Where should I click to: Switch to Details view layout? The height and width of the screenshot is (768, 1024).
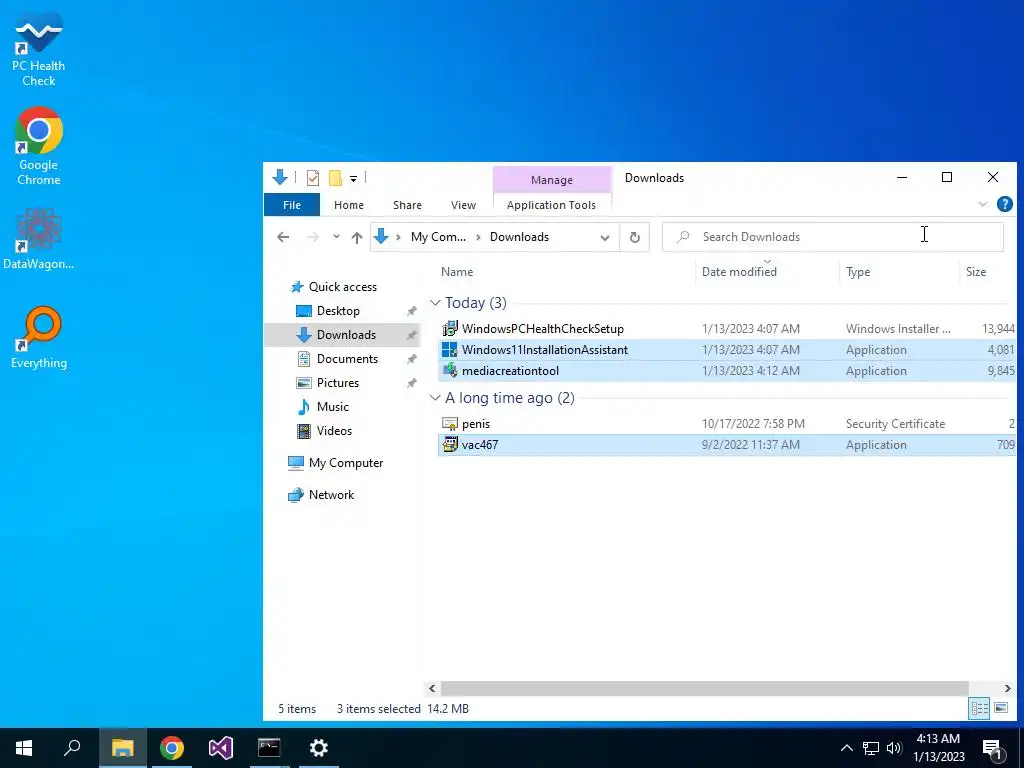pyautogui.click(x=979, y=708)
